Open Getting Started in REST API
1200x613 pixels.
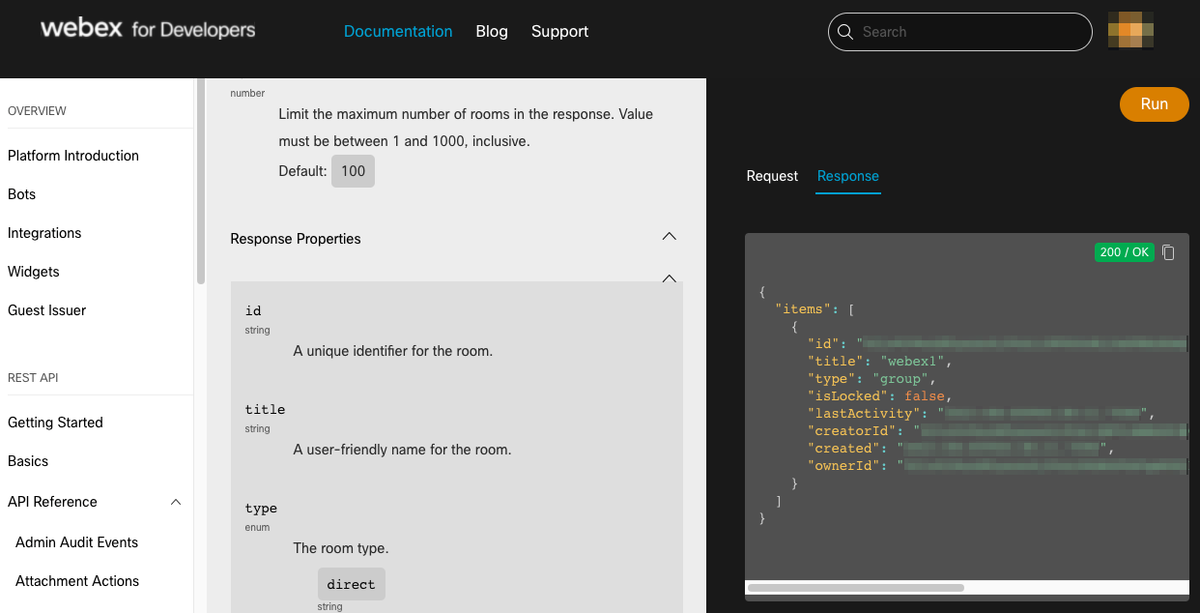click(55, 423)
